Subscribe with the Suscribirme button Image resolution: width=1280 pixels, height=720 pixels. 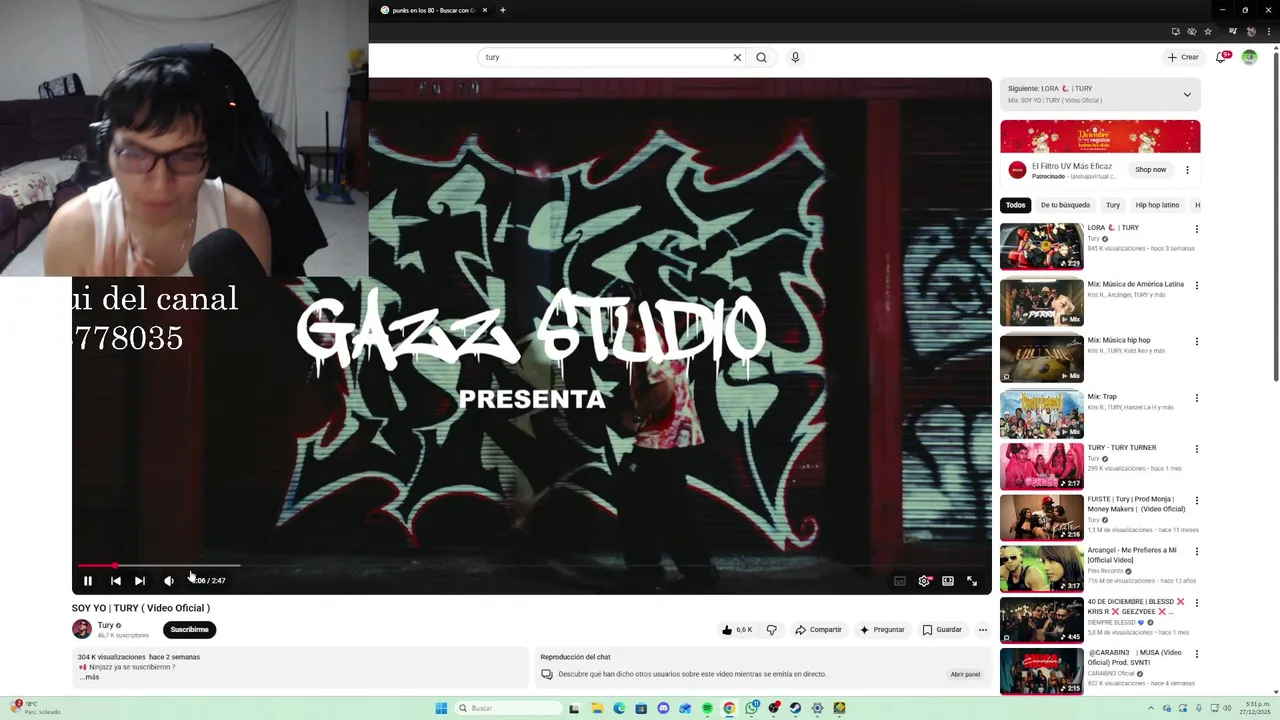pos(189,630)
